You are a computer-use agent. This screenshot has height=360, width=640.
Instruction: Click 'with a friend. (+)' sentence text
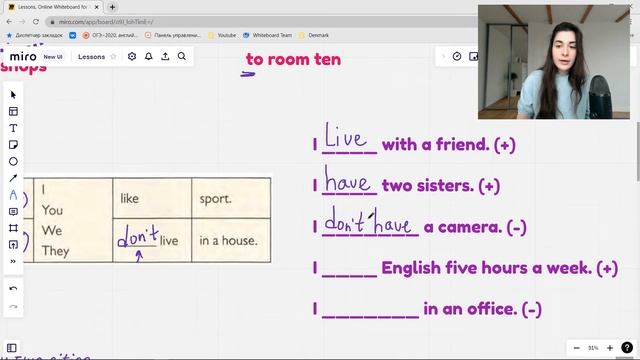(x=449, y=144)
